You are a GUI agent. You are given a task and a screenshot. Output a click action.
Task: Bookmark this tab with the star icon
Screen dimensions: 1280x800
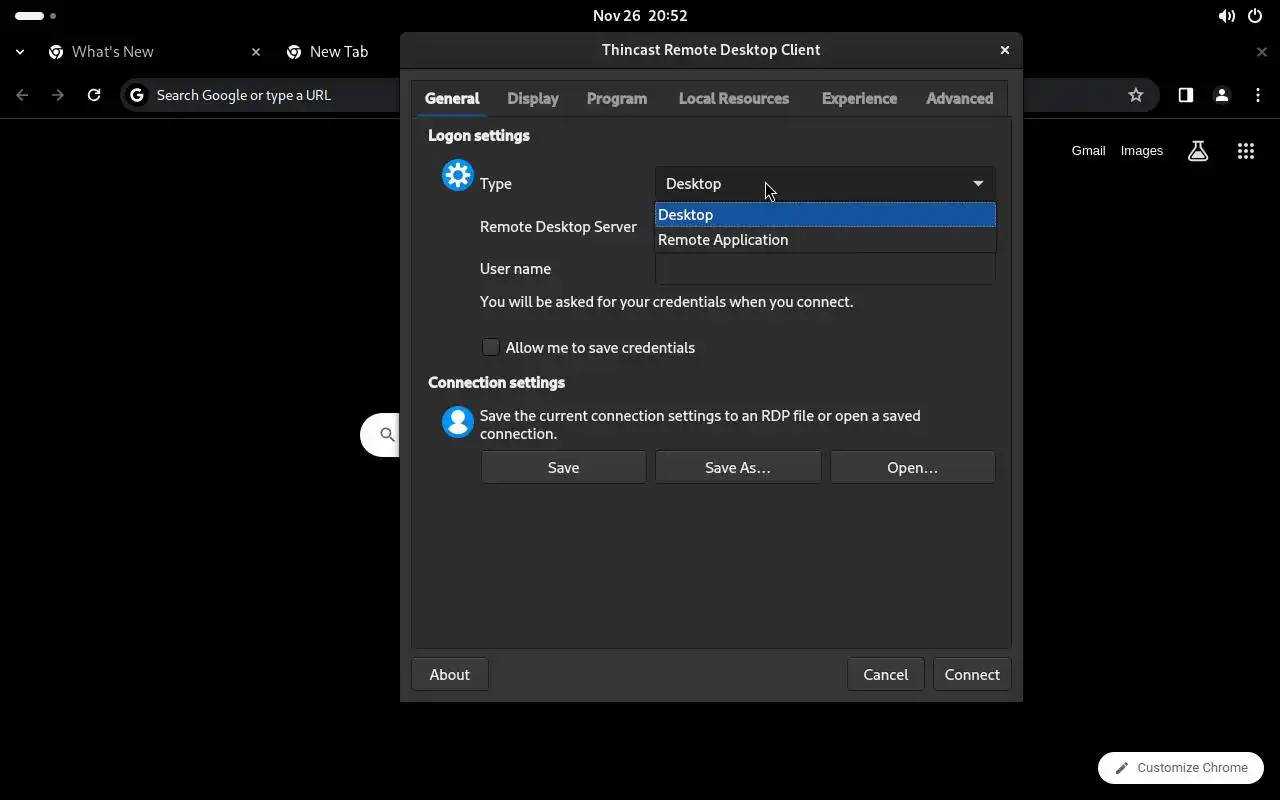(x=1136, y=95)
